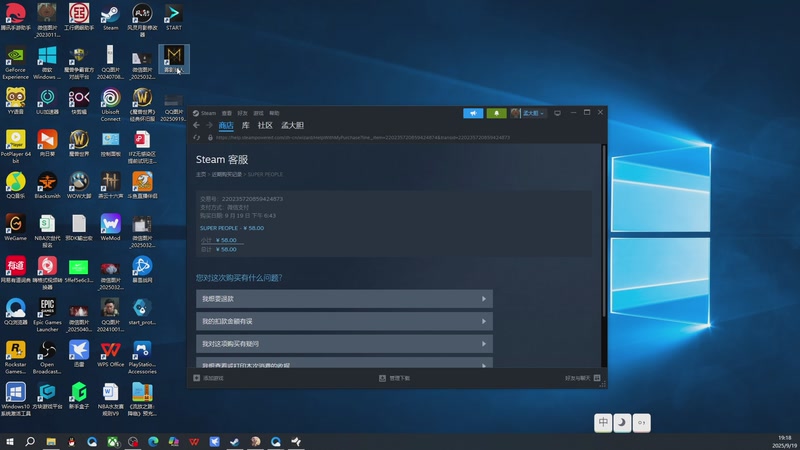
Task: Open the 查看 menu in Steam
Action: [227, 113]
